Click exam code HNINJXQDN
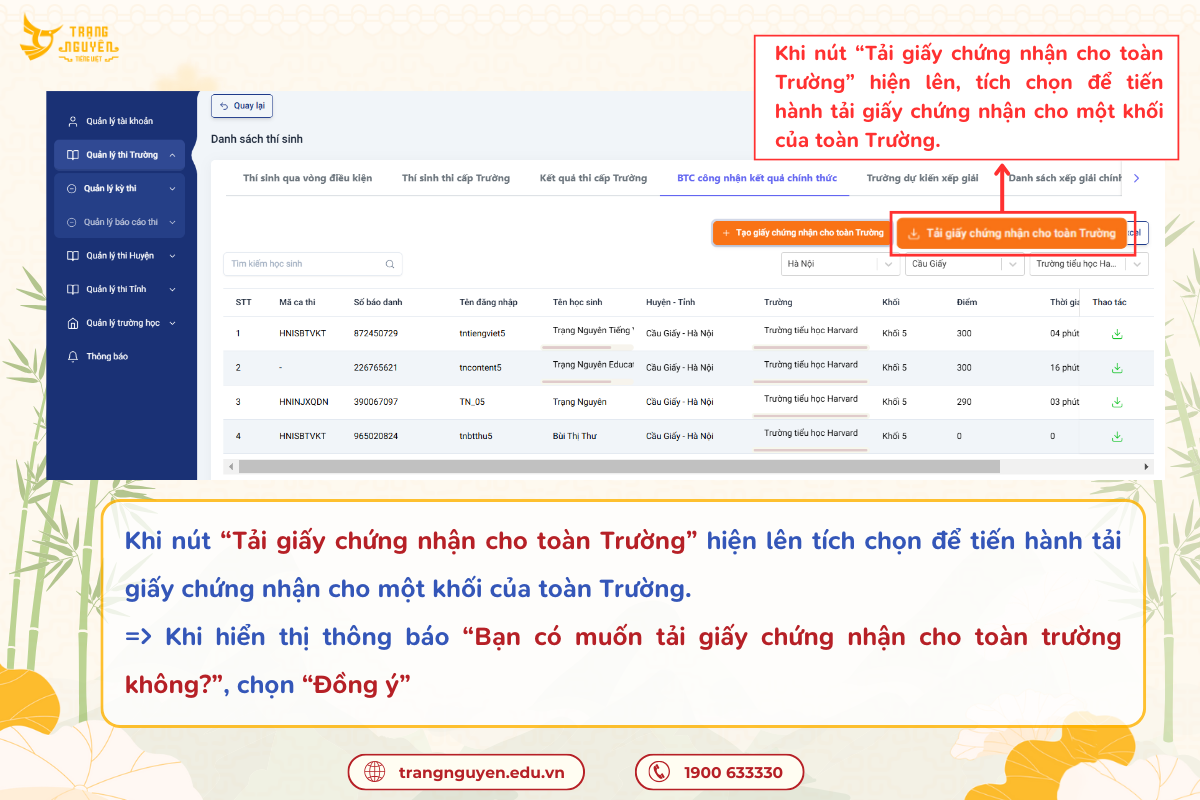Viewport: 1200px width, 800px height. (x=304, y=402)
